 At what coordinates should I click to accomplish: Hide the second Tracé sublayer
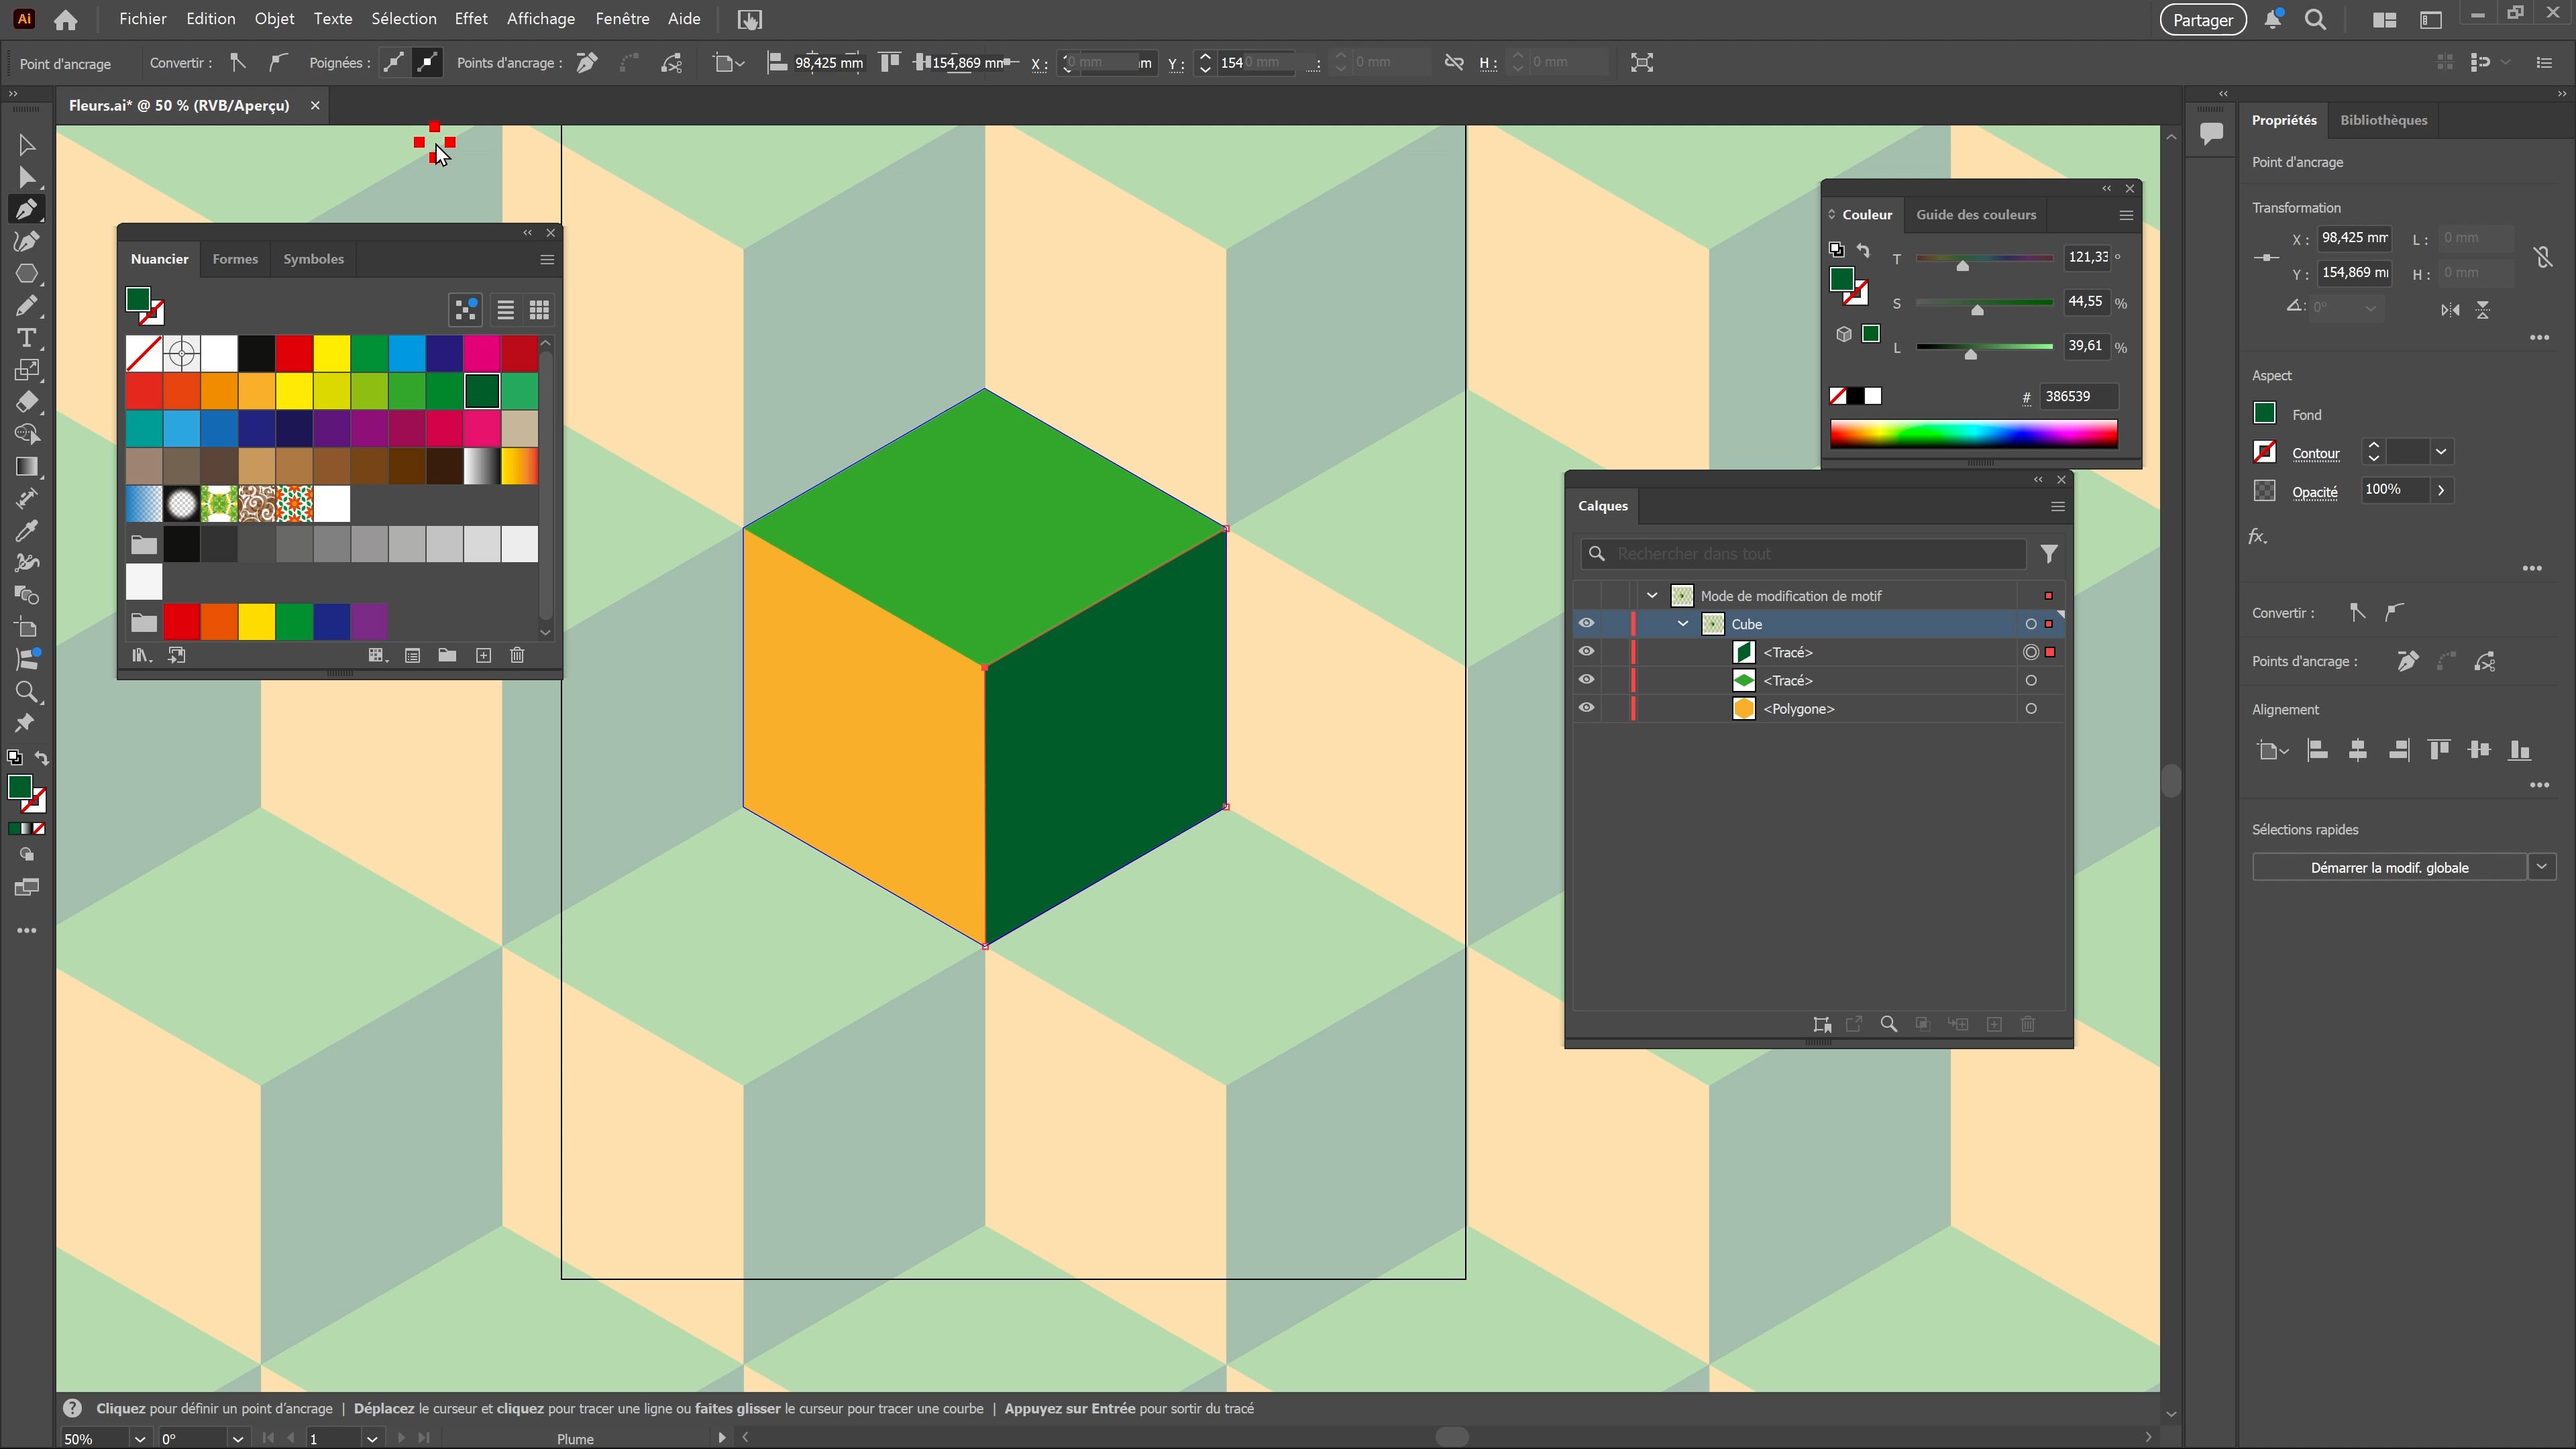1587,680
